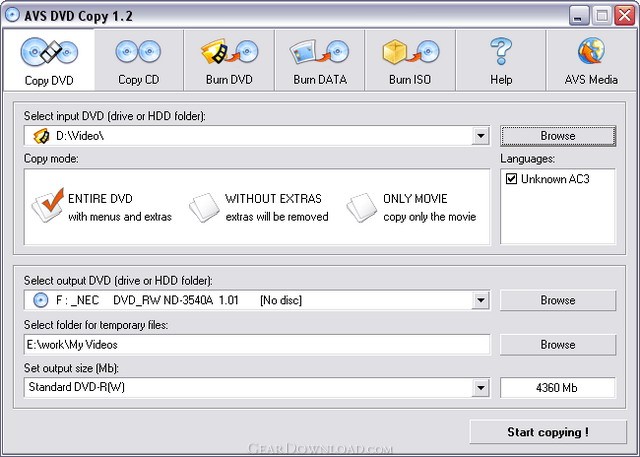Click the temporary files folder path field
The image size is (640, 457).
pos(257,344)
